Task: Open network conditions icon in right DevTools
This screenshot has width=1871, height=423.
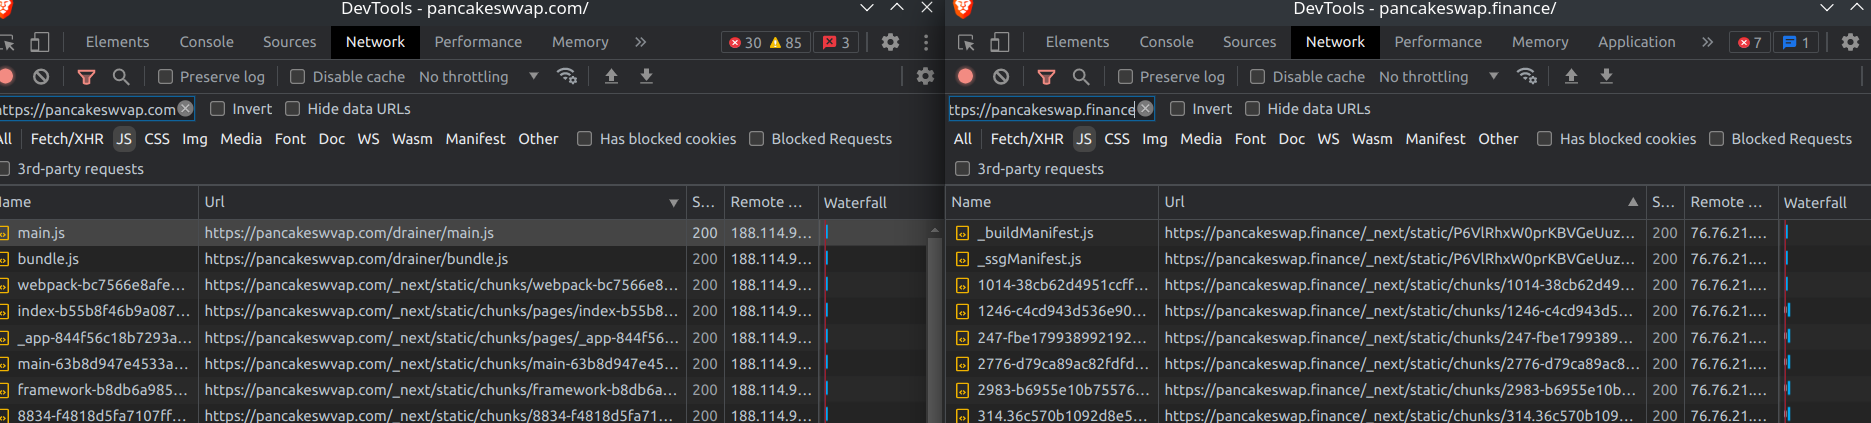Action: click(1527, 76)
